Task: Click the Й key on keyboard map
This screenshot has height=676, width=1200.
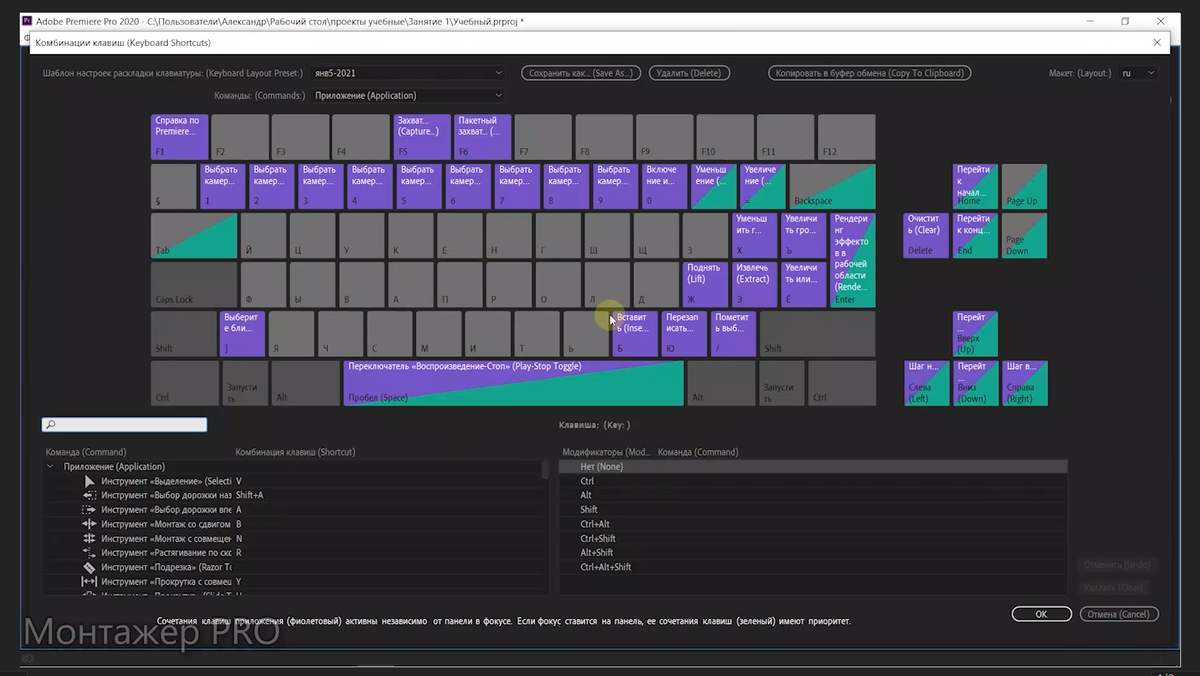Action: (263, 235)
